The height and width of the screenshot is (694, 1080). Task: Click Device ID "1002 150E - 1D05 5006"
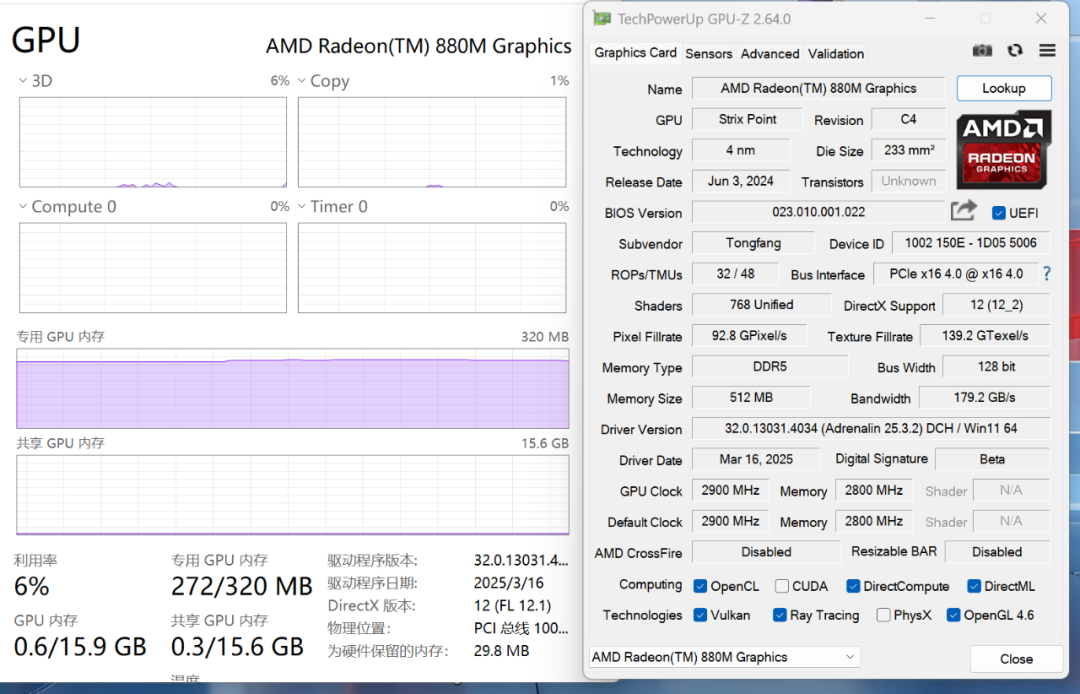(x=970, y=243)
